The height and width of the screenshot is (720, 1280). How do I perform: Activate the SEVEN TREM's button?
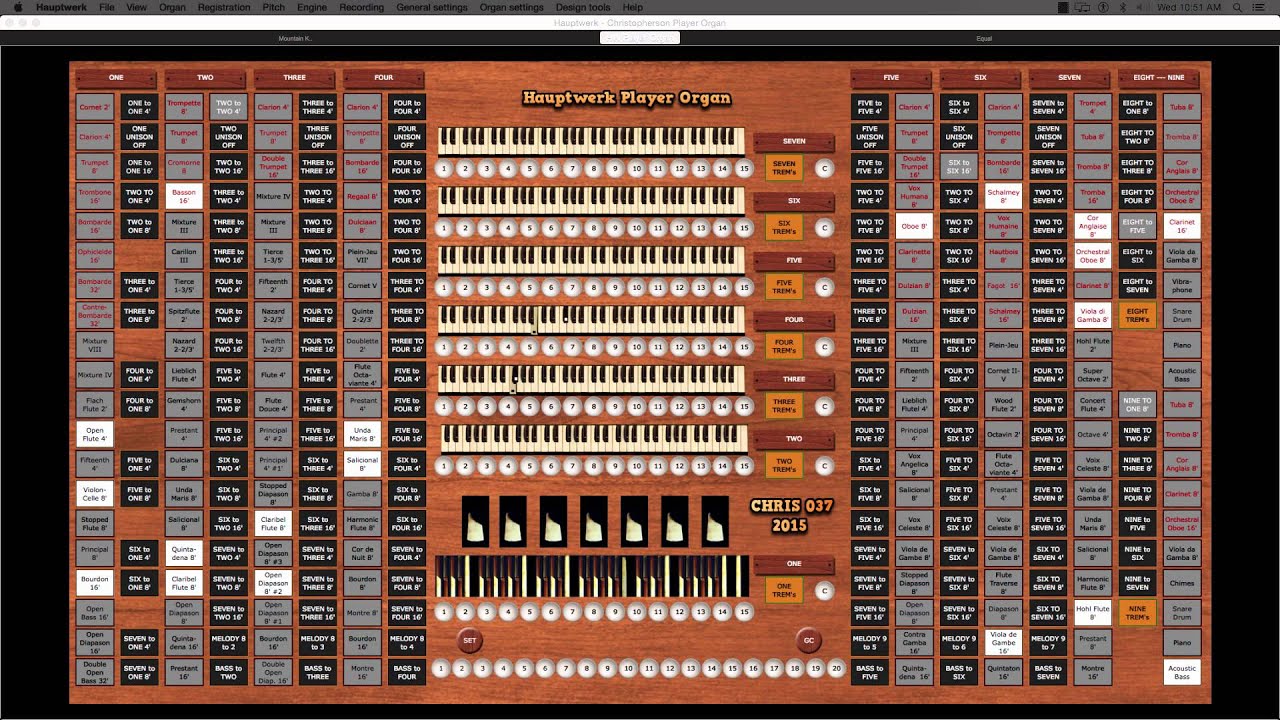[x=784, y=168]
